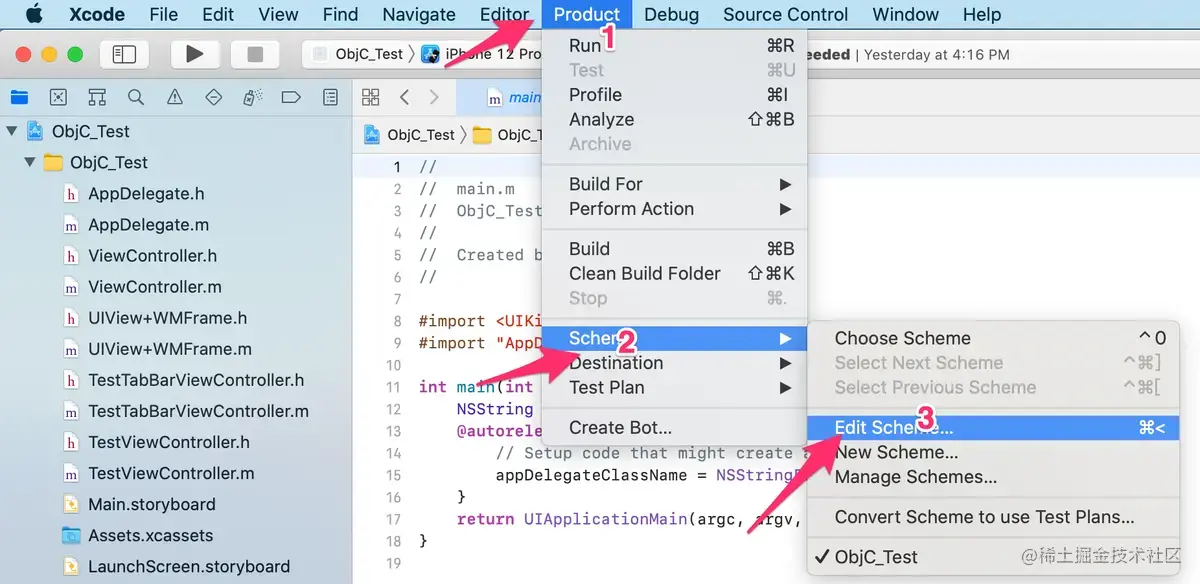The image size is (1200, 584).
Task: Open the Debug navigator icon
Action: (252, 97)
